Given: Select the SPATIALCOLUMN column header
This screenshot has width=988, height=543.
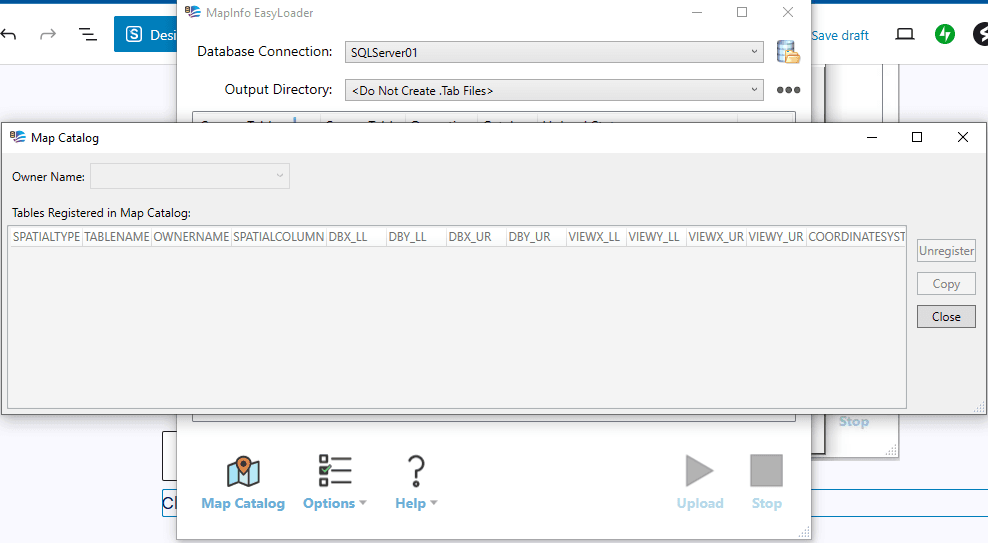Looking at the screenshot, I should (278, 237).
